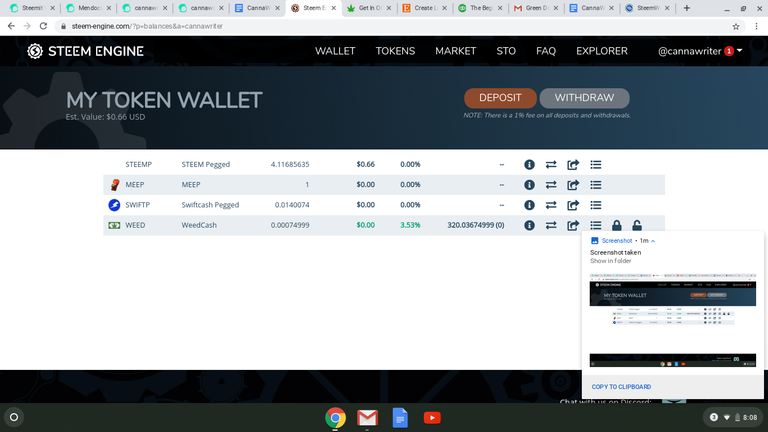Open Gmail from the shelf

[367, 418]
